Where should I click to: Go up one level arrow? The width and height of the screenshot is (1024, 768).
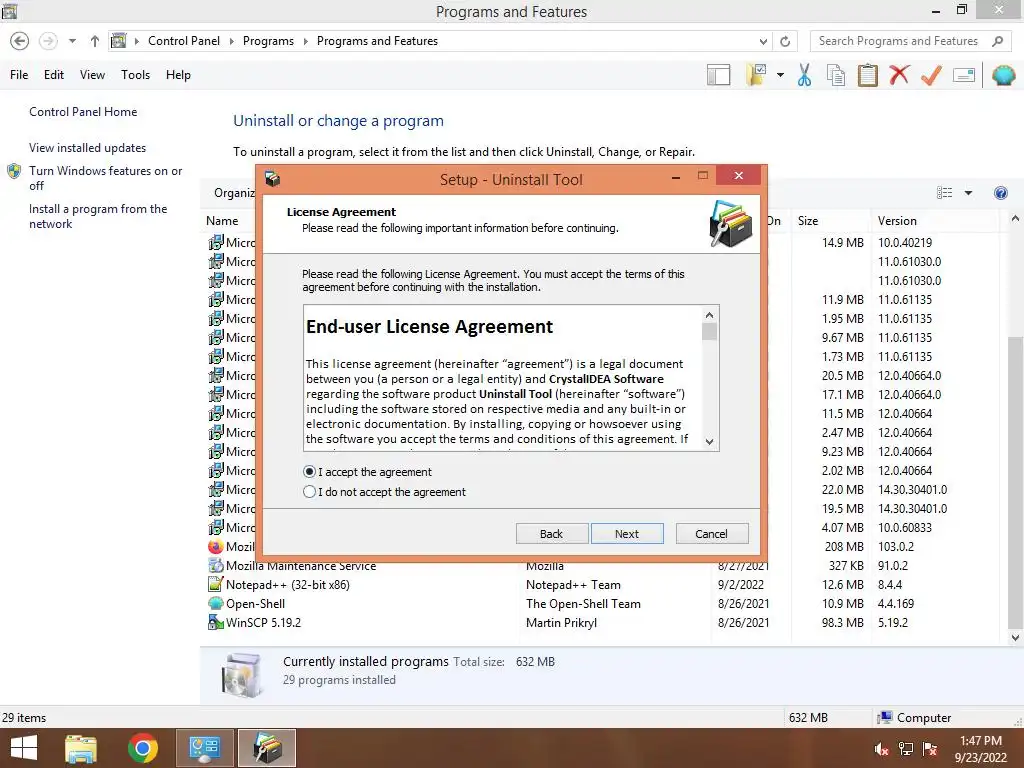click(95, 41)
